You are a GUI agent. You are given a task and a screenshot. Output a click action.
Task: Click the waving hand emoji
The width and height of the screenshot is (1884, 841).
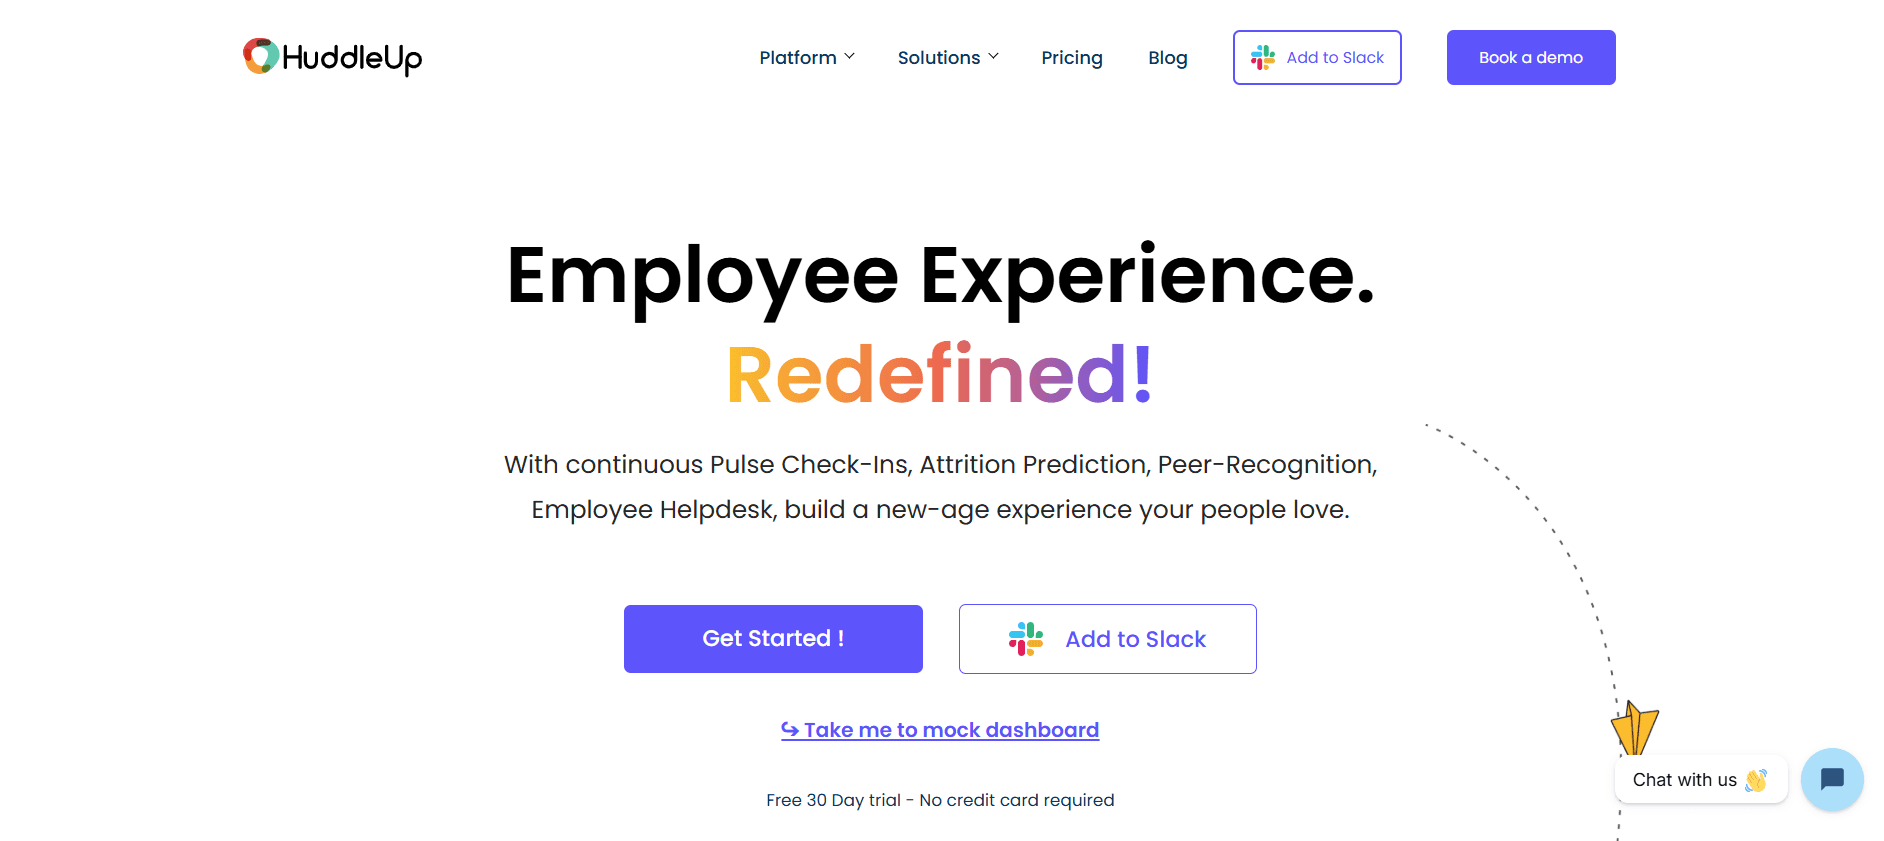pyautogui.click(x=1756, y=780)
